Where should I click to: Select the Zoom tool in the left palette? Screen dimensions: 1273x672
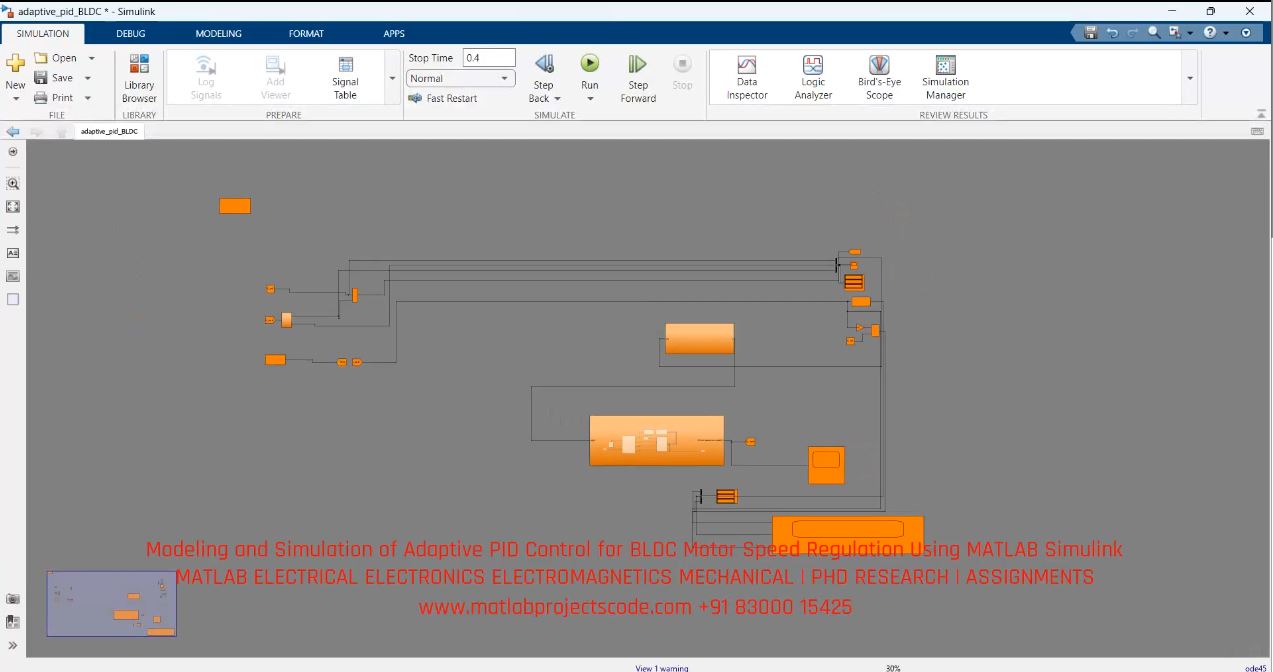click(13, 184)
